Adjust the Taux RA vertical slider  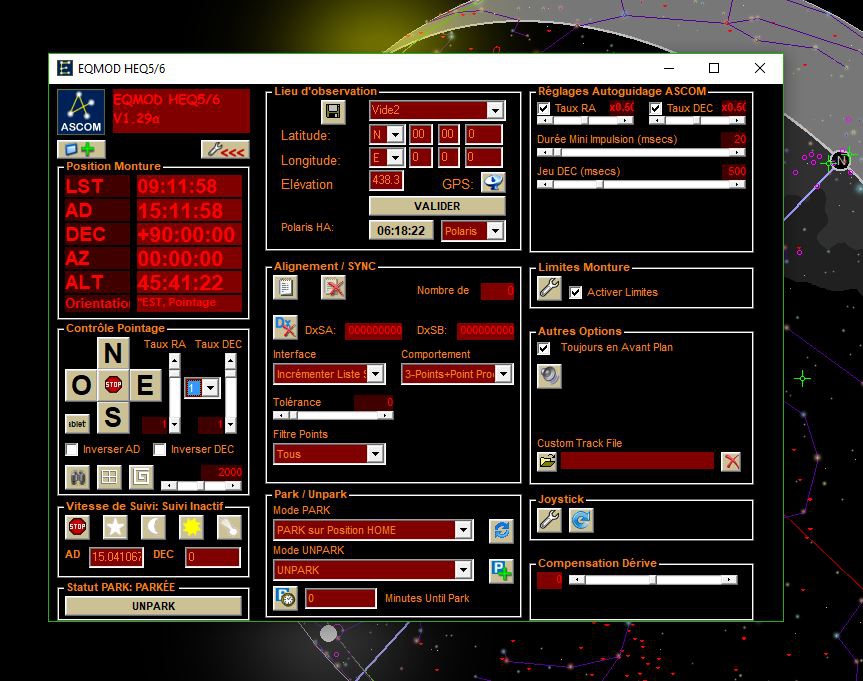(x=174, y=393)
